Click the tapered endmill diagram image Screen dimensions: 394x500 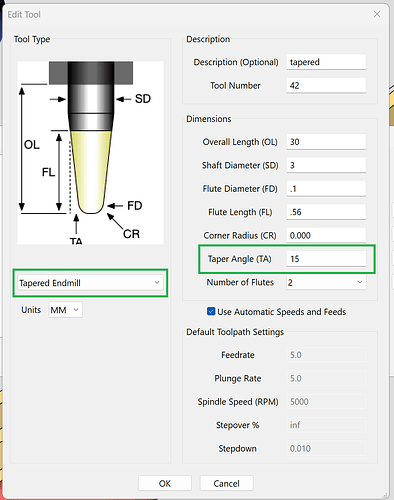(90, 153)
